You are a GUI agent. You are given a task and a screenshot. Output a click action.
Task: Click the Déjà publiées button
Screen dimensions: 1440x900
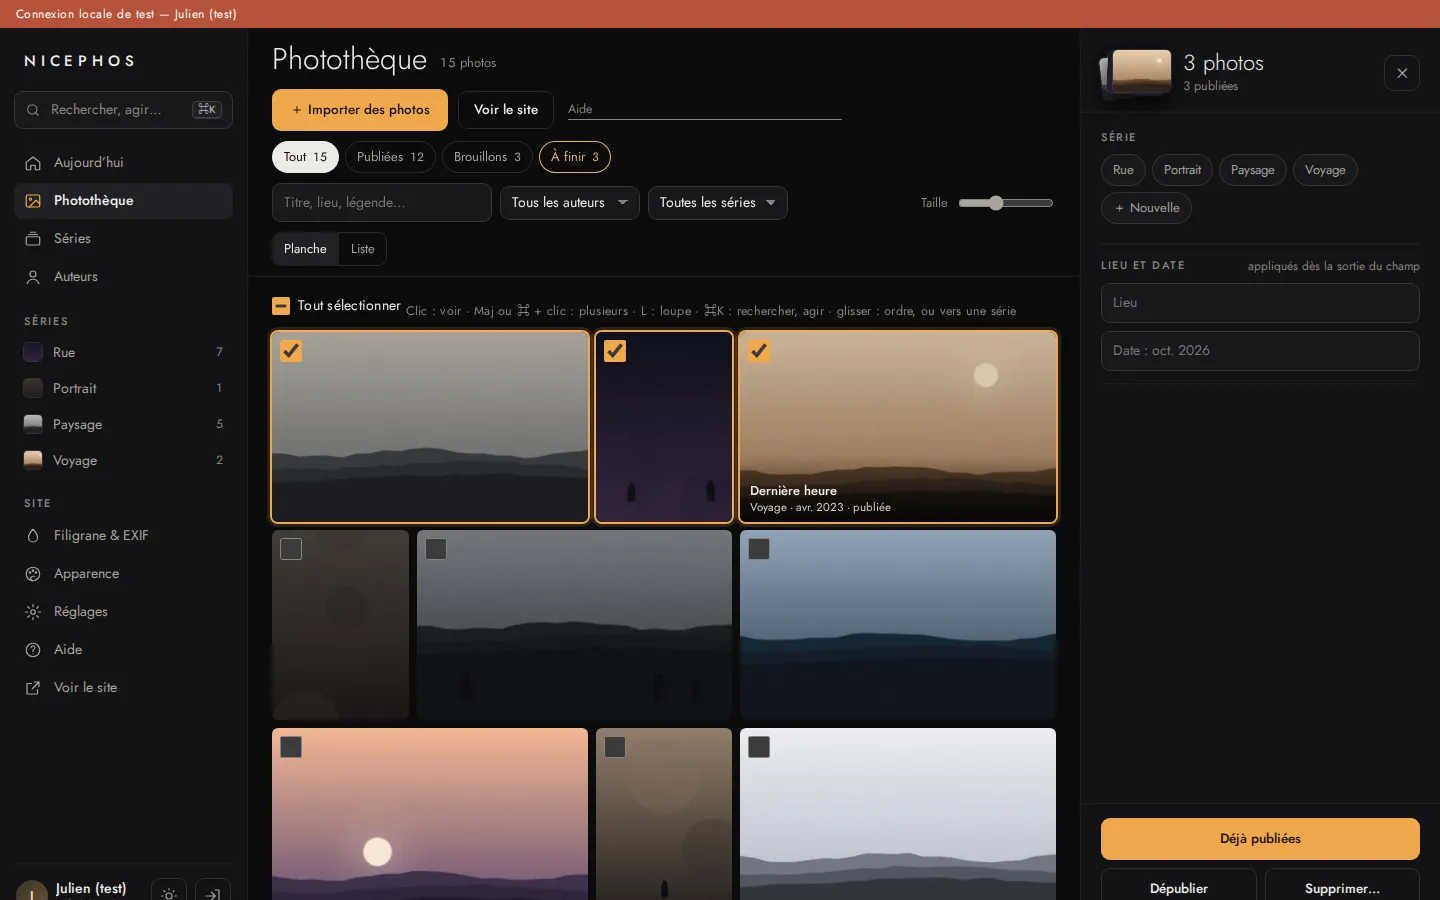click(x=1260, y=839)
